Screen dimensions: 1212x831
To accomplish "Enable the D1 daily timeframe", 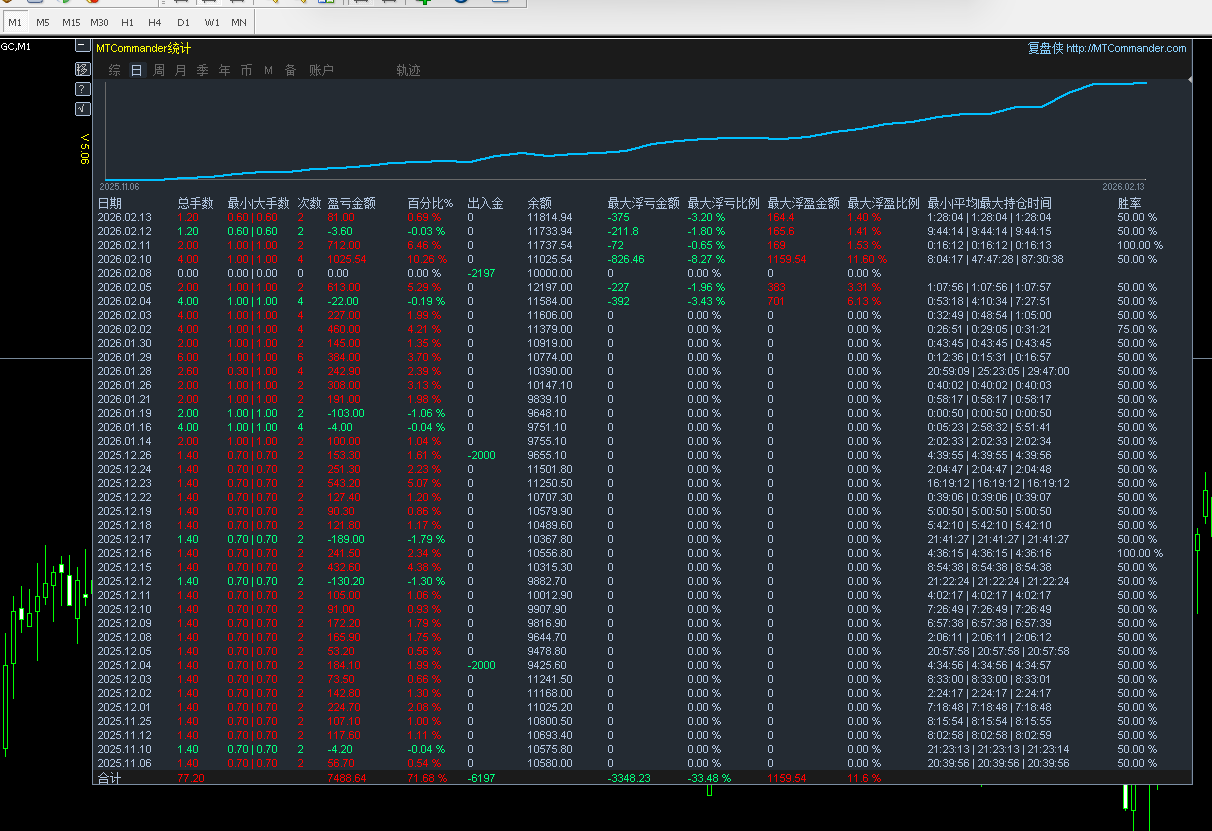I will pos(183,22).
